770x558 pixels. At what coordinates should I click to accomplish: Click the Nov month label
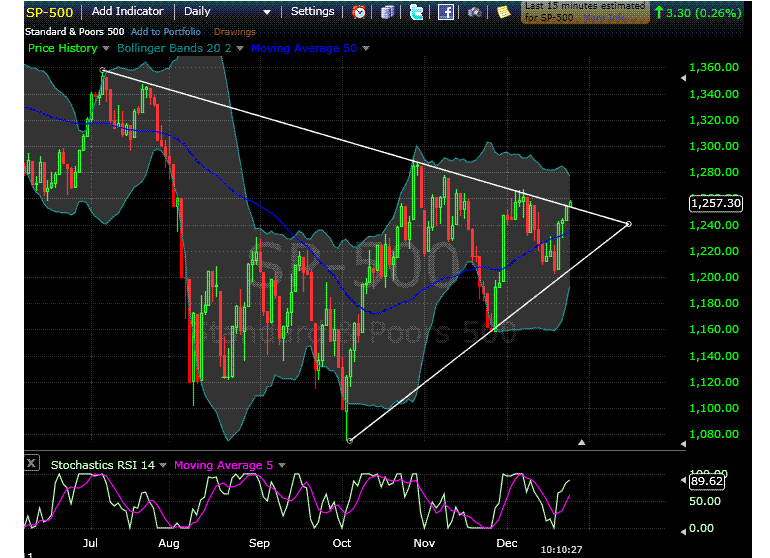click(424, 543)
